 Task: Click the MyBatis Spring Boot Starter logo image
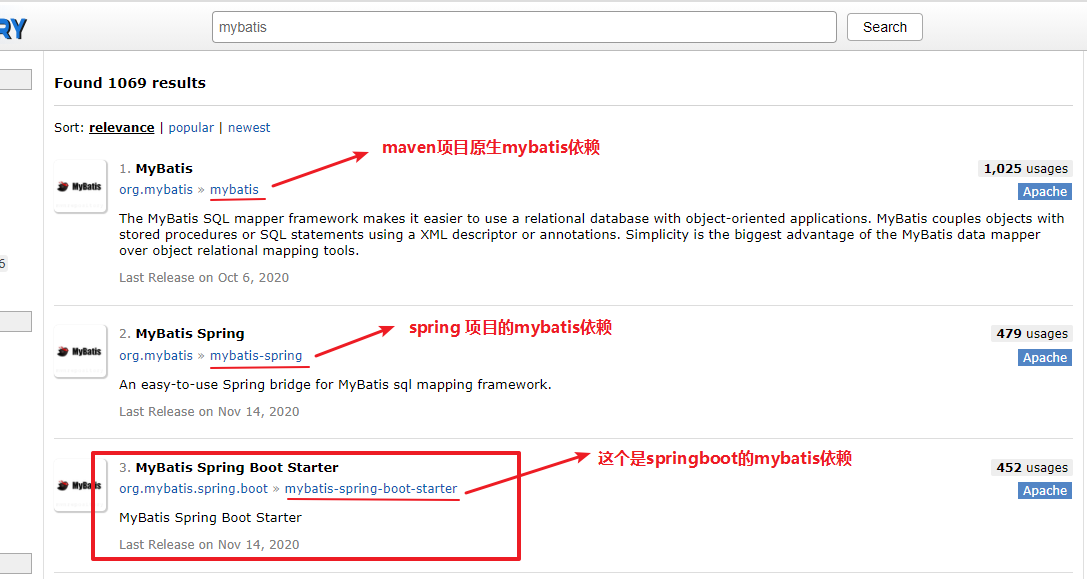pos(79,484)
